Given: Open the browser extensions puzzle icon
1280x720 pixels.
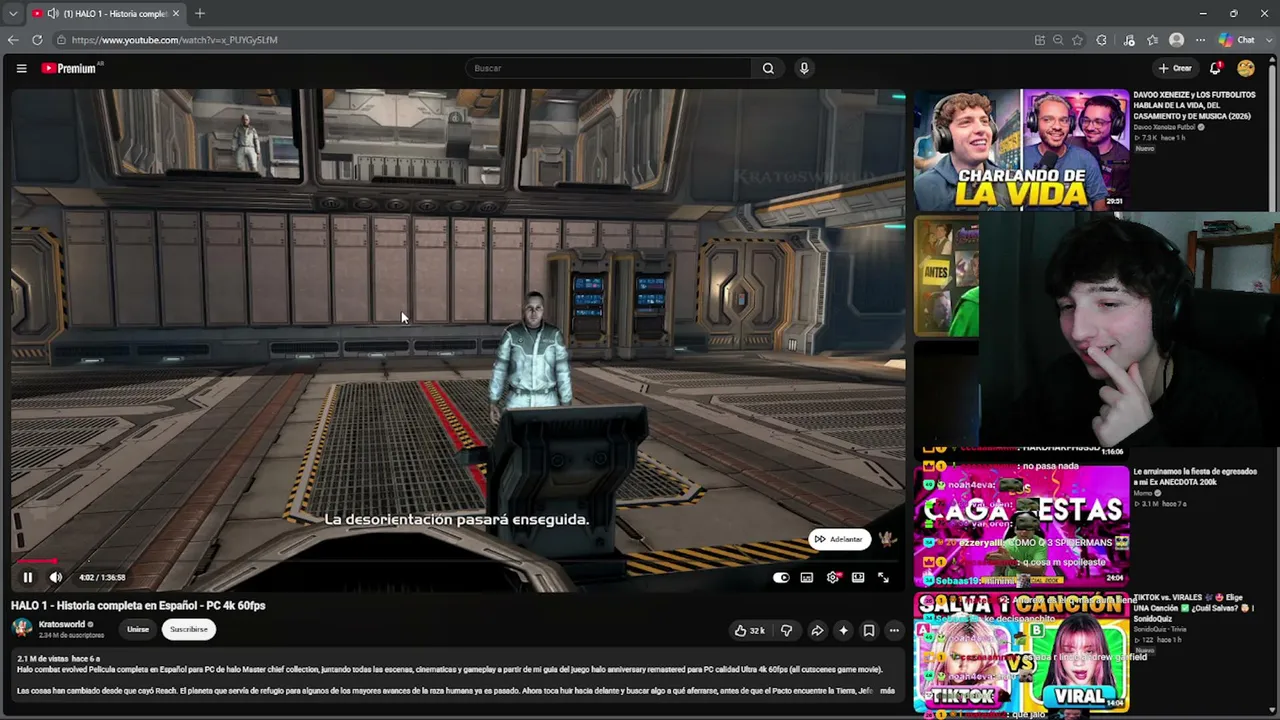Looking at the screenshot, I should pyautogui.click(x=1102, y=40).
